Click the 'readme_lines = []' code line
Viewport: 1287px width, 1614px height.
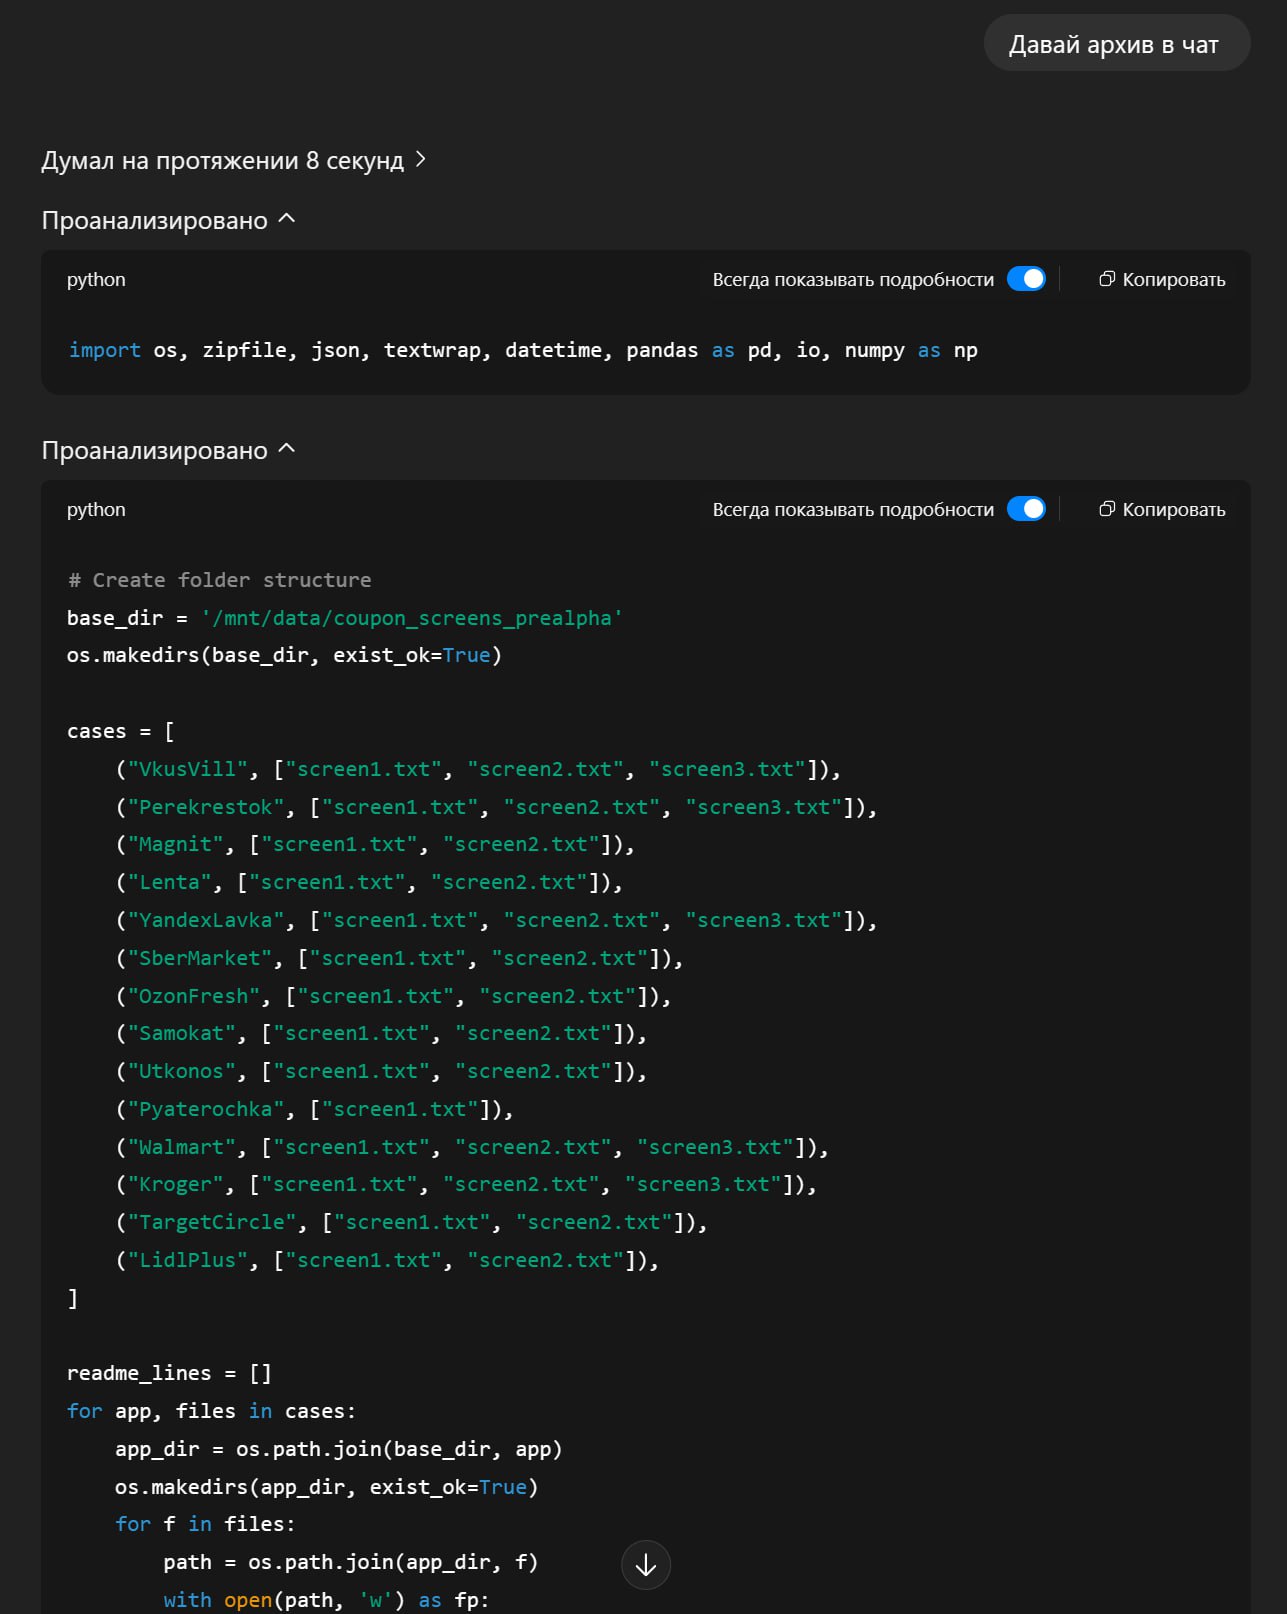tap(169, 1373)
